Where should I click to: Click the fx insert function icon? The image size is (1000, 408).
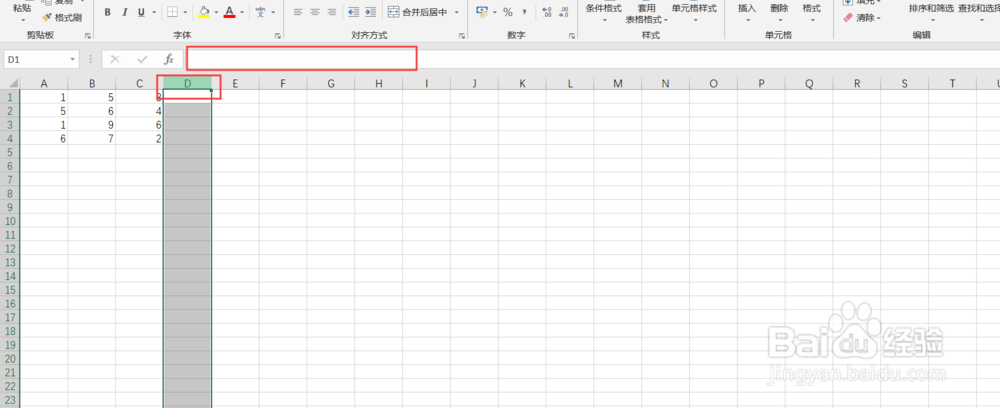(169, 59)
